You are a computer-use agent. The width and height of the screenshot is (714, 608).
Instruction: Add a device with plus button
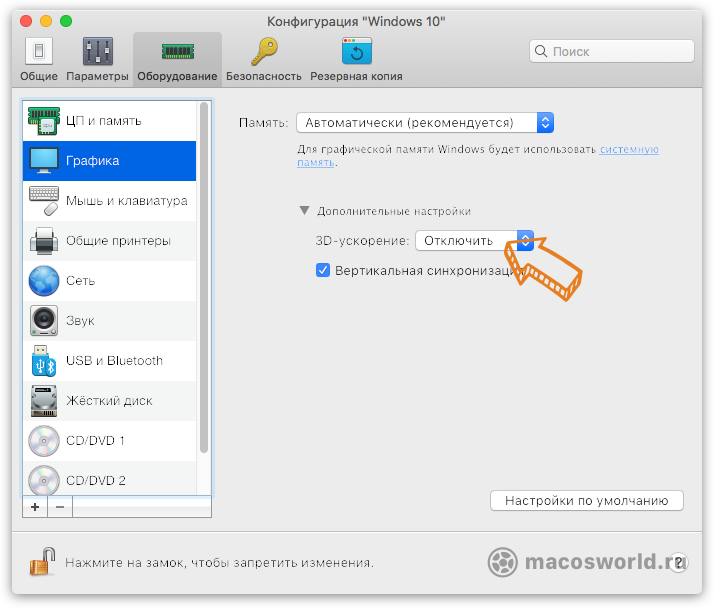click(x=35, y=507)
